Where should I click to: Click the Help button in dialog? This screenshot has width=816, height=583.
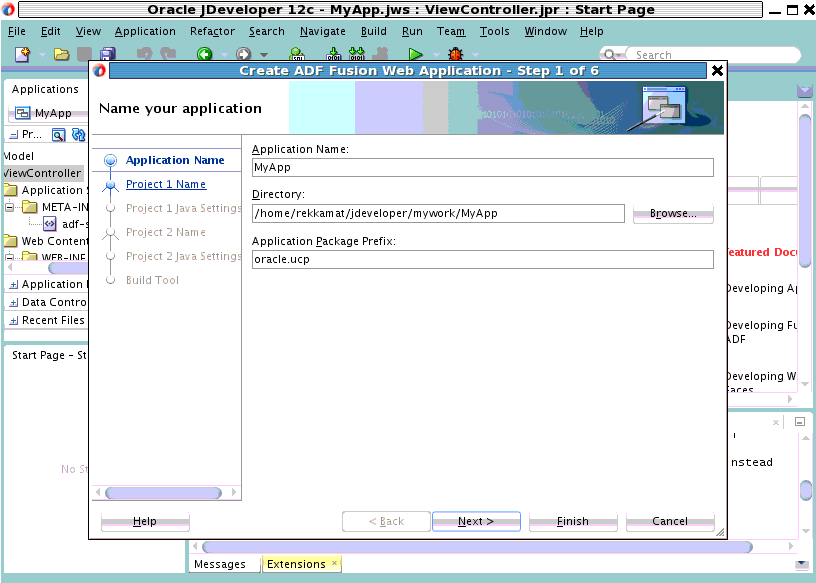point(145,521)
